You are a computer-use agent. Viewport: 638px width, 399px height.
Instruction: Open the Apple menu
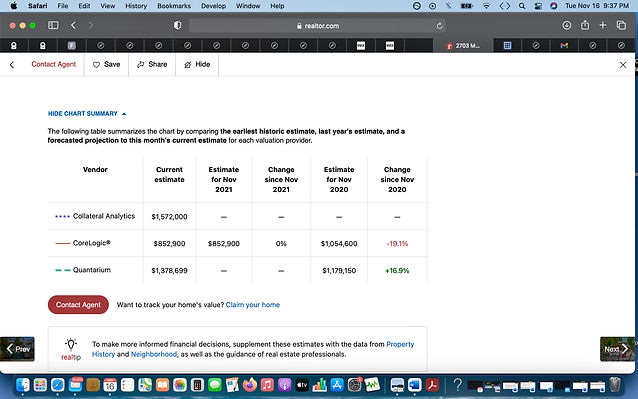tap(14, 6)
